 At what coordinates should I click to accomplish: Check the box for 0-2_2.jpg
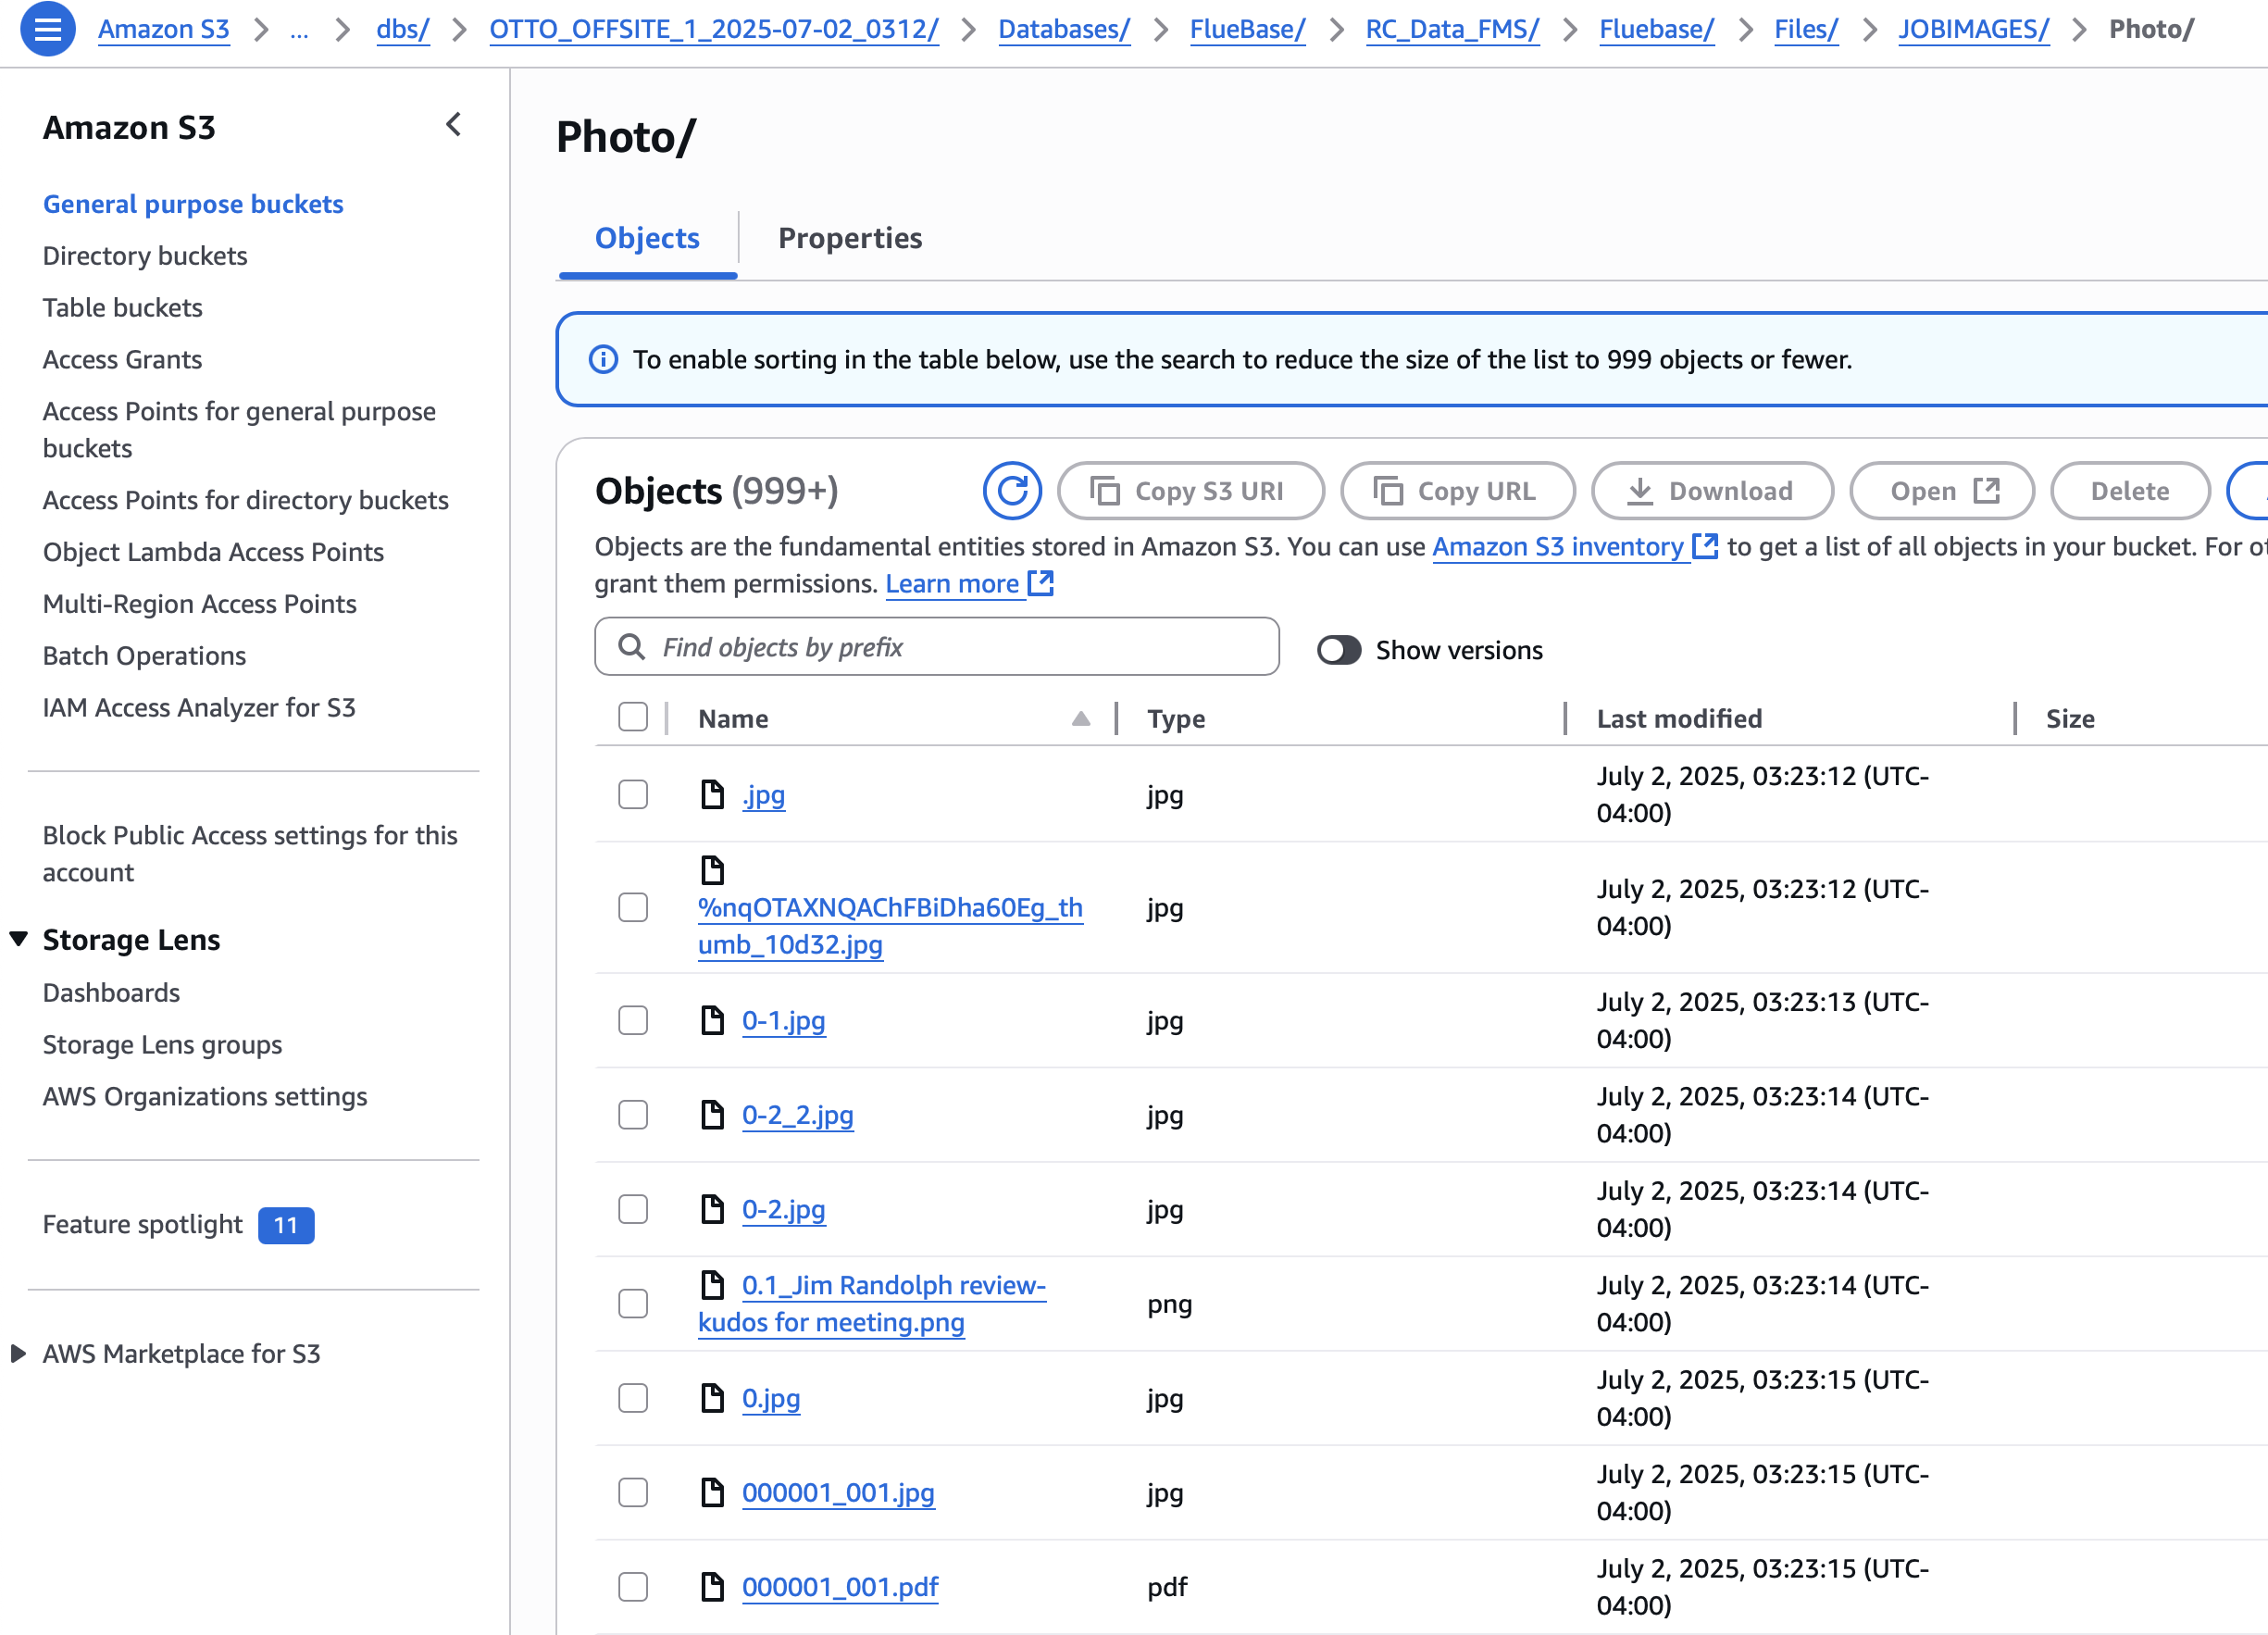(633, 1114)
